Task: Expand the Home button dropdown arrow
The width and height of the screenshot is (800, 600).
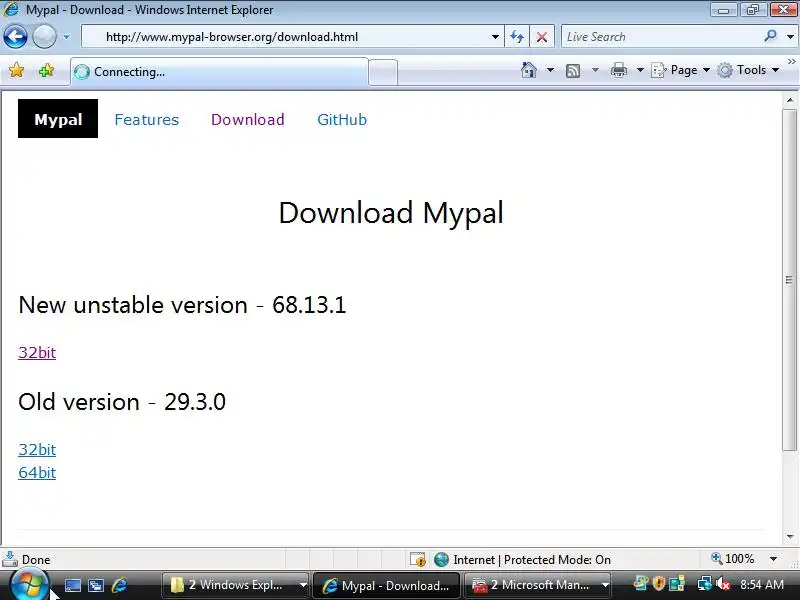Action: click(x=551, y=70)
